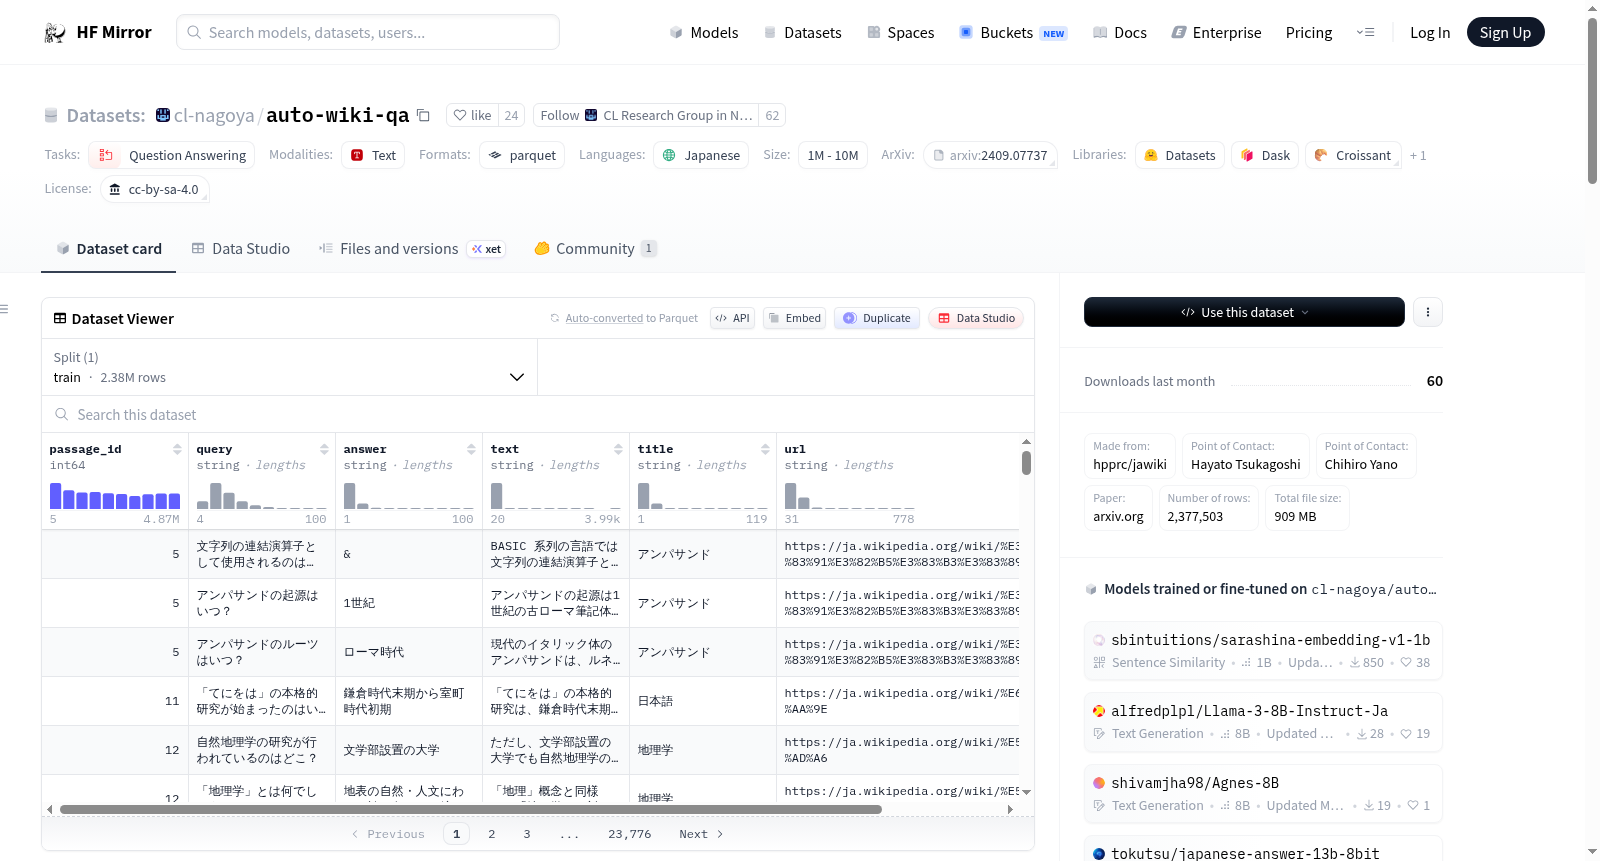Sort the passage_id column using its sort icon
This screenshot has height=861, width=1600.
tap(177, 449)
